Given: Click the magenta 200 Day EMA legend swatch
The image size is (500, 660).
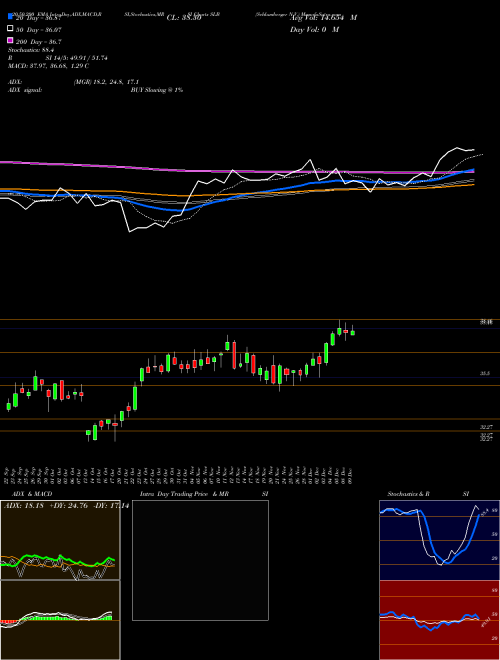Looking at the screenshot, I should (x=10, y=40).
